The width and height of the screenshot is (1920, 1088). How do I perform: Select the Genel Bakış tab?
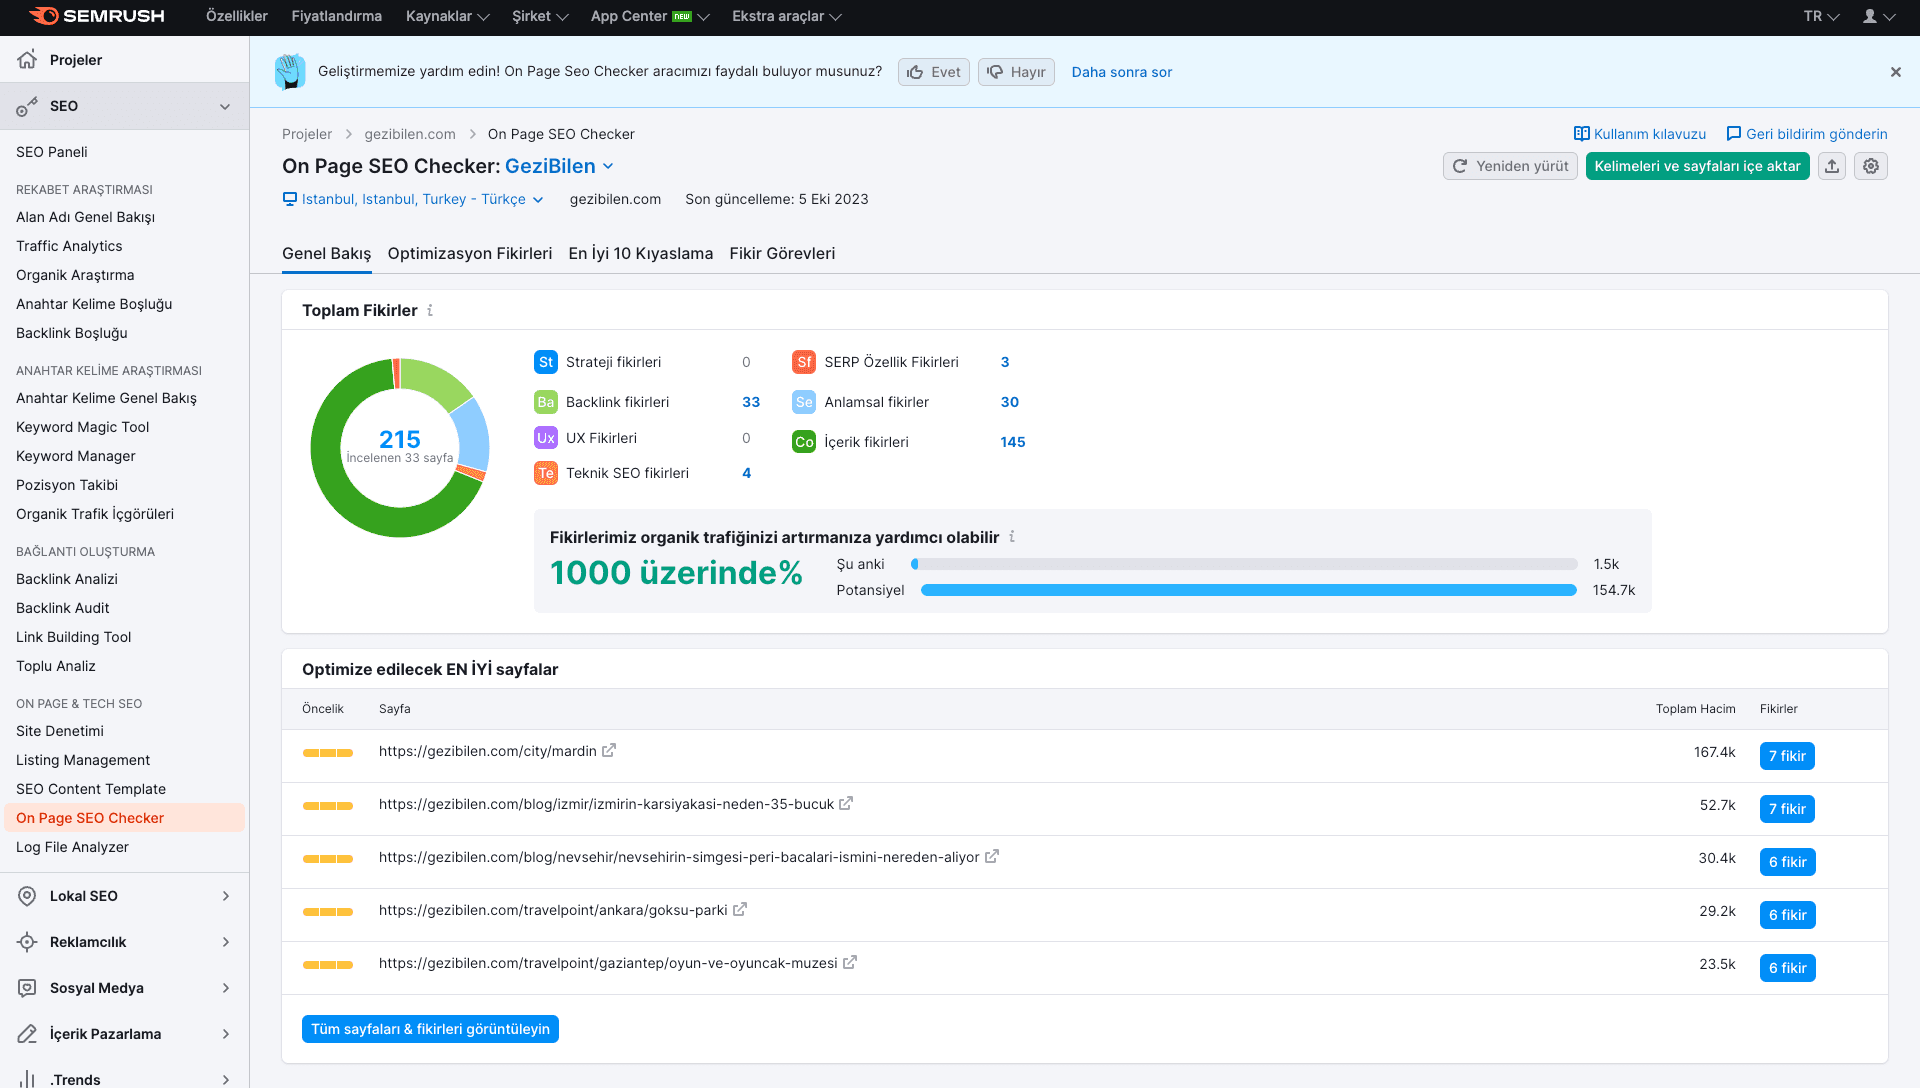[x=326, y=253]
